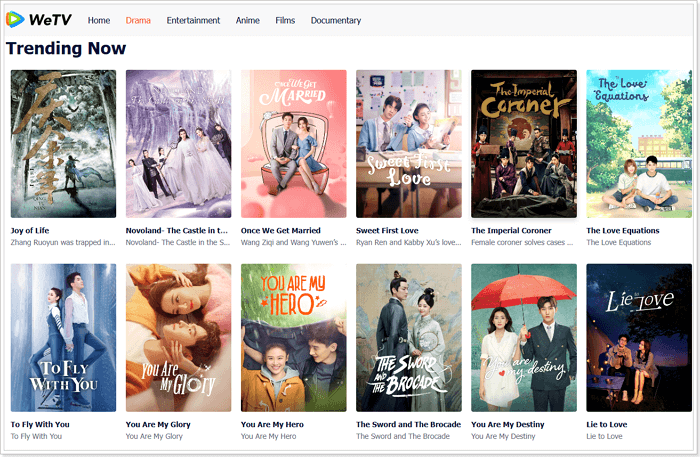Click the Once We Get Married poster

point(293,143)
